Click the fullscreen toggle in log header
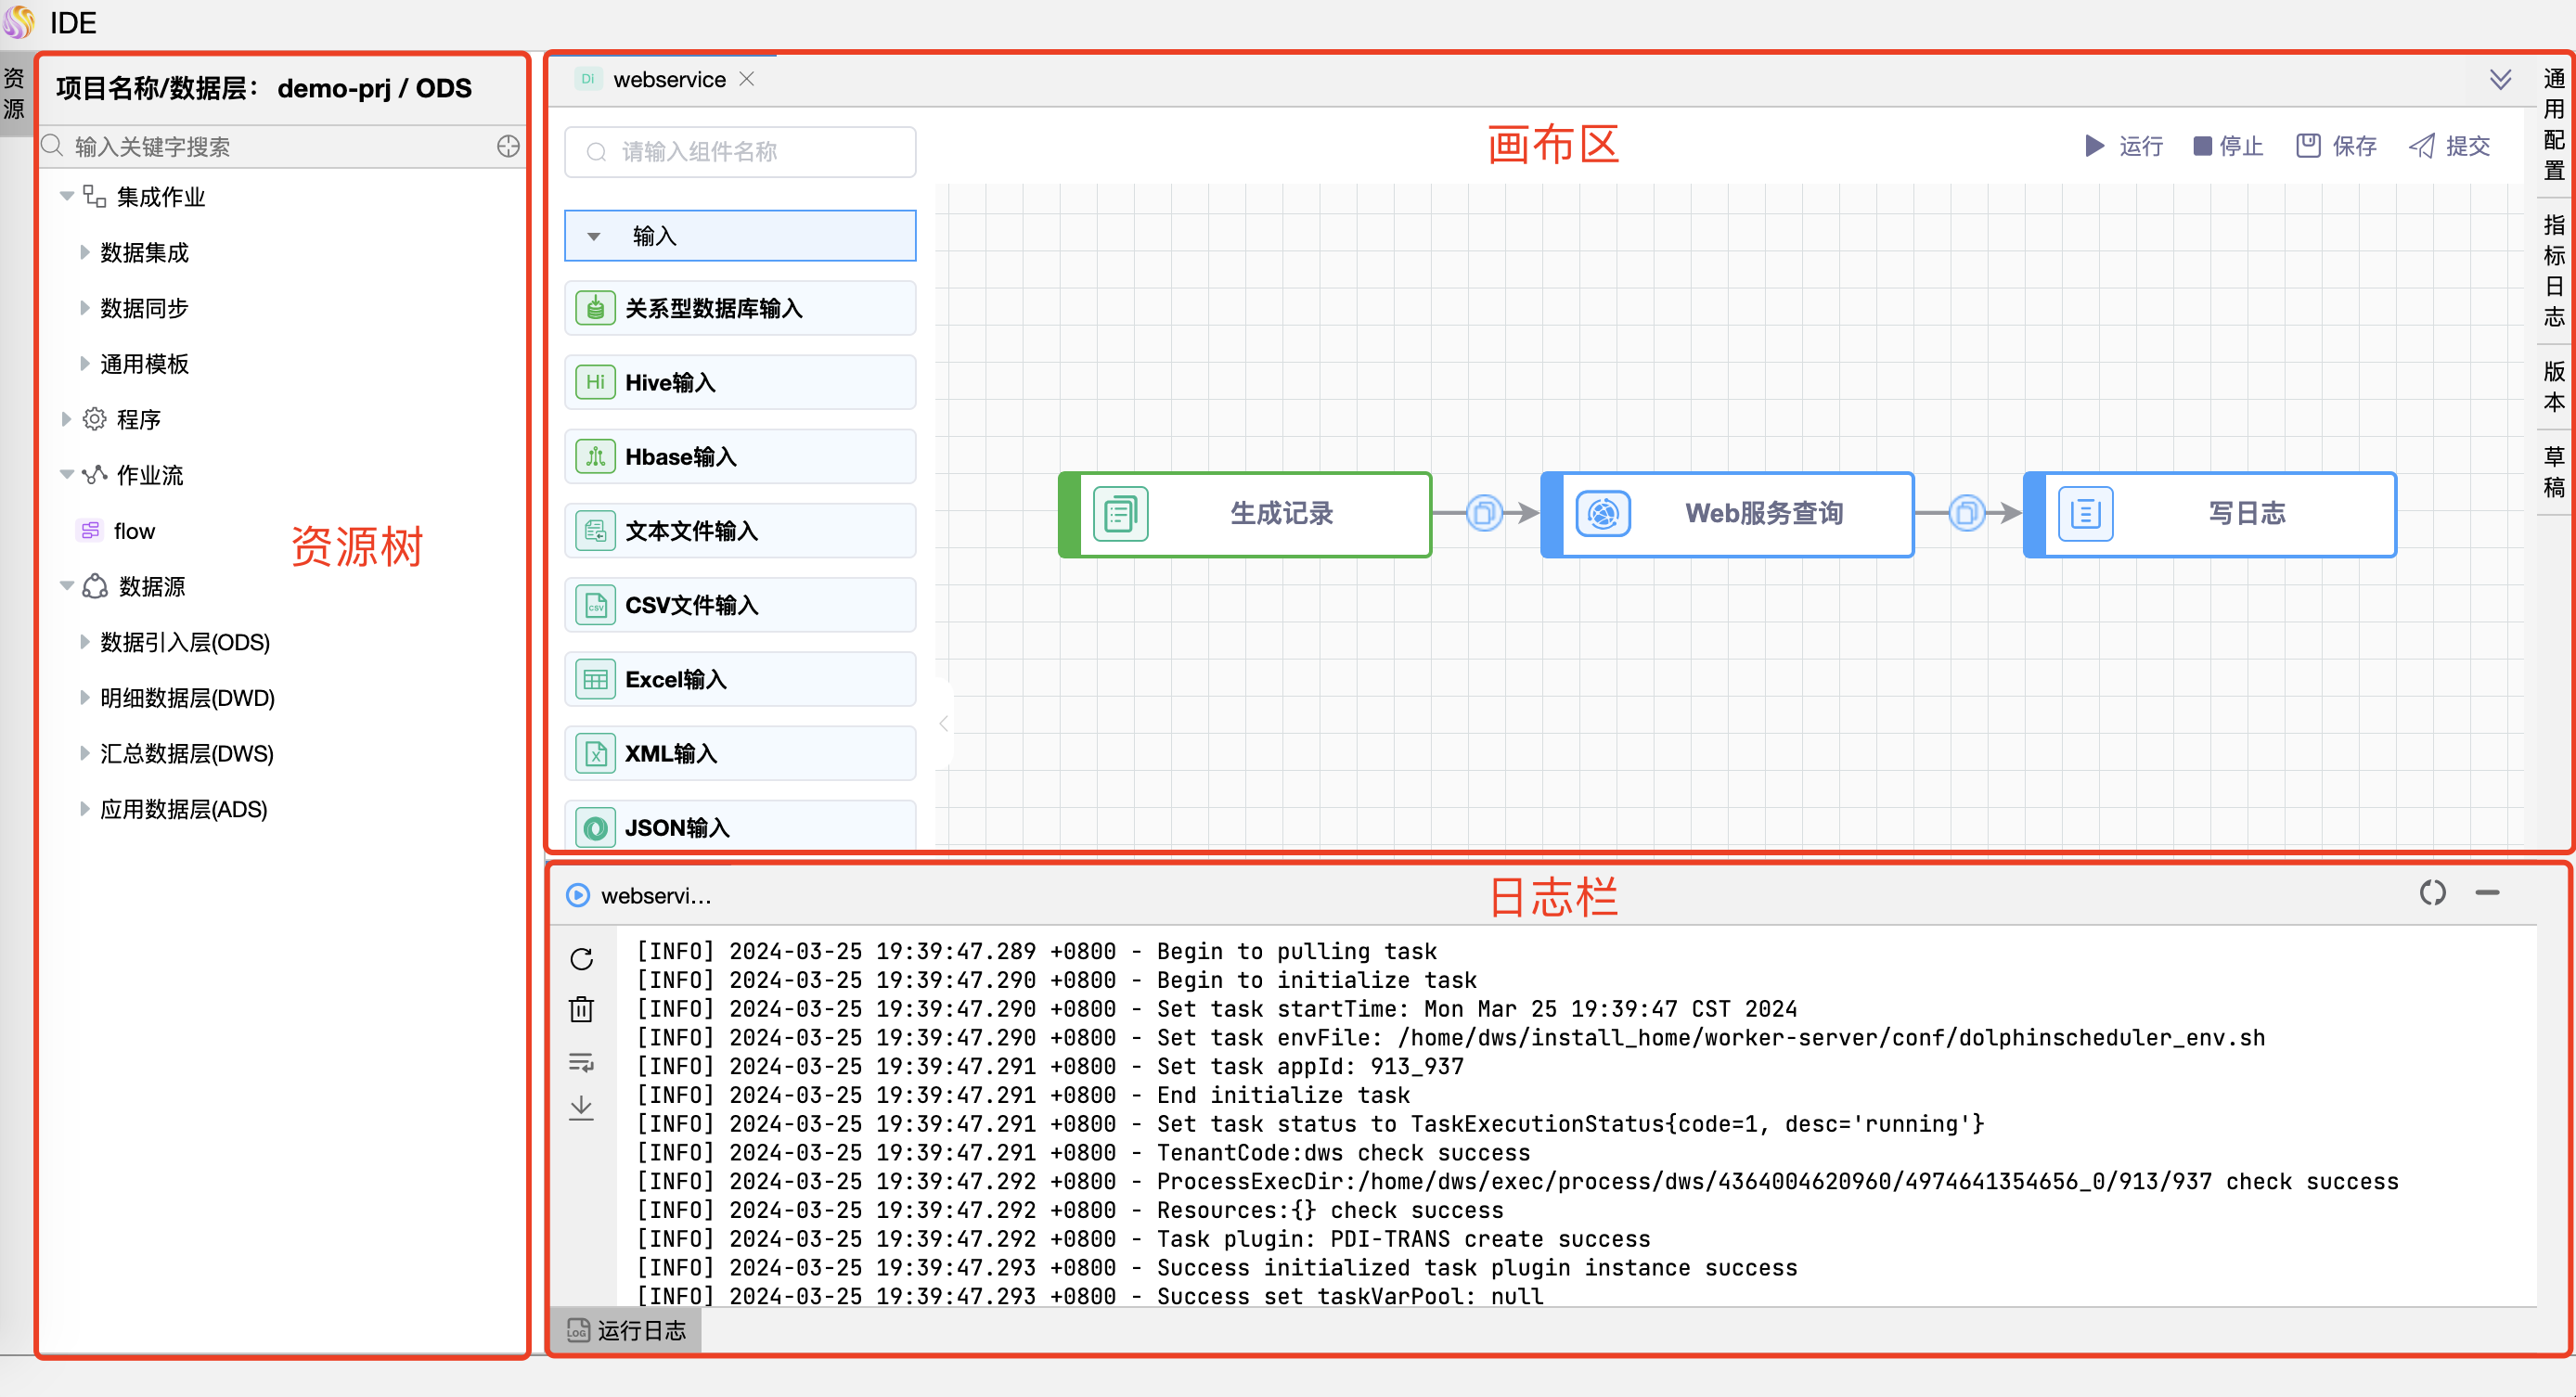The height and width of the screenshot is (1397, 2576). click(2432, 892)
